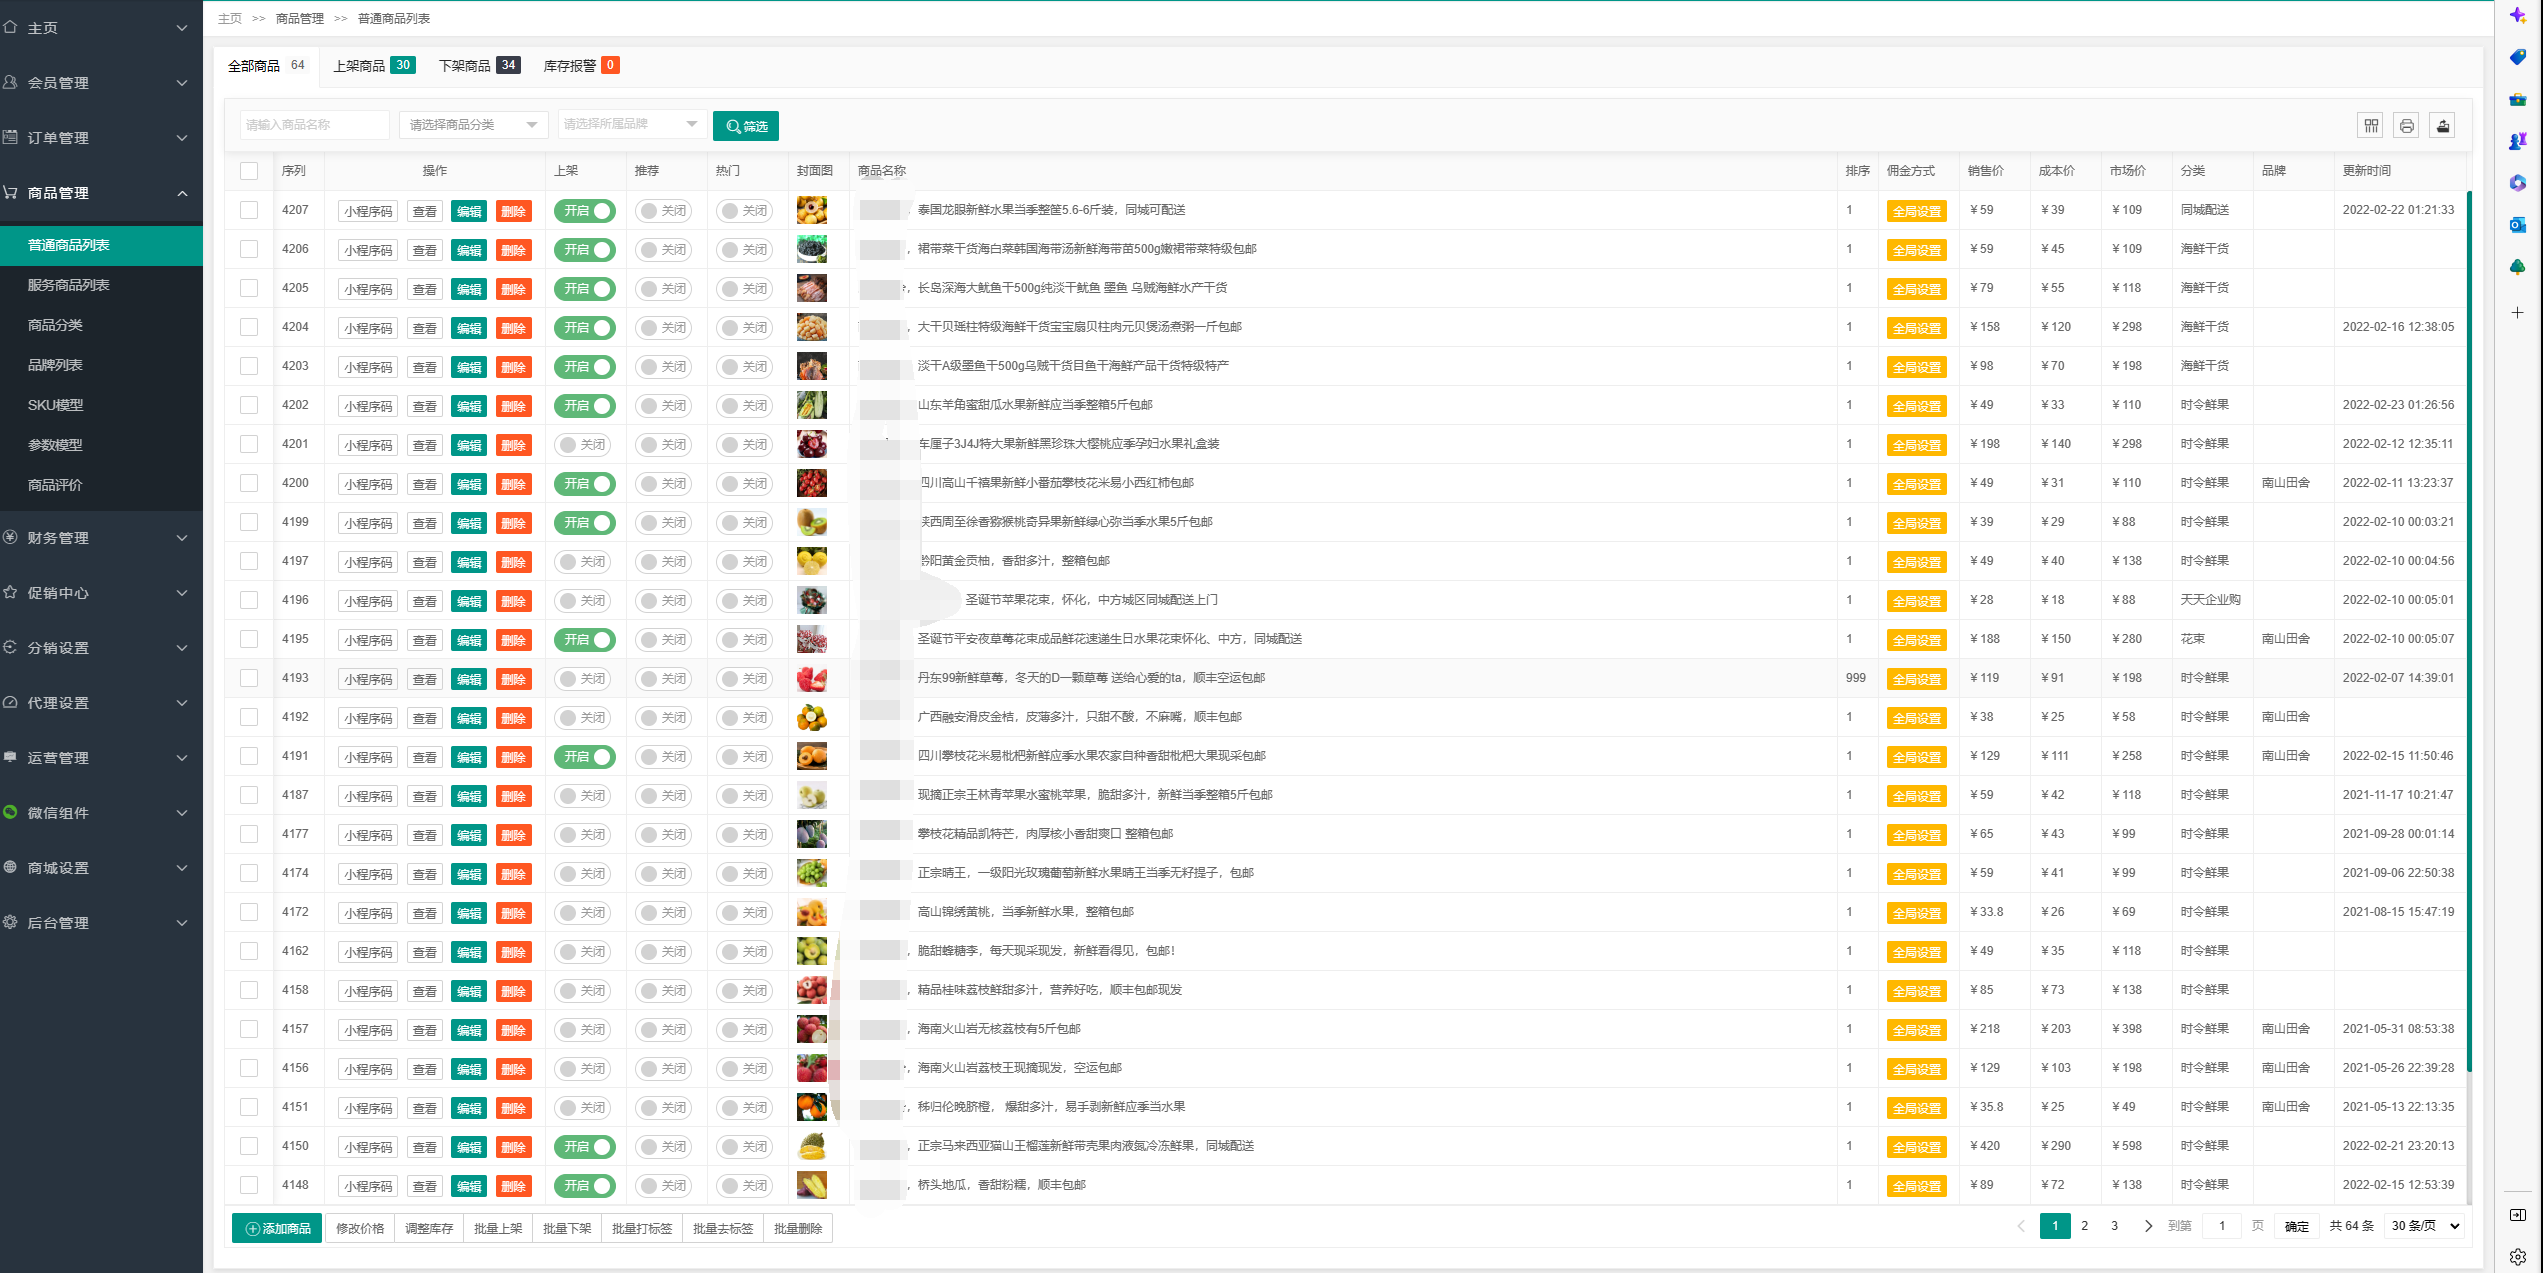2543x1273 pixels.
Task: Open cover thumbnail of product 4207
Action: [812, 210]
